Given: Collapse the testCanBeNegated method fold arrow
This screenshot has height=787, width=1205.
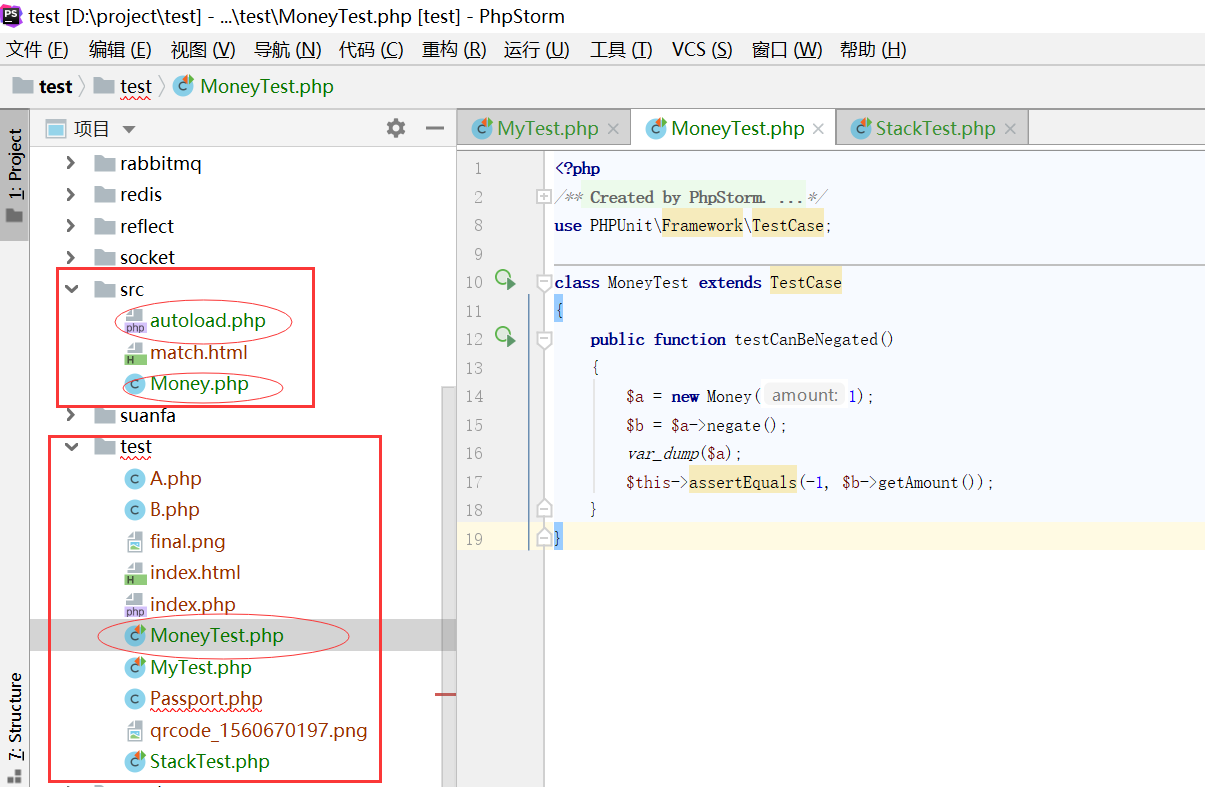Looking at the screenshot, I should 544,338.
